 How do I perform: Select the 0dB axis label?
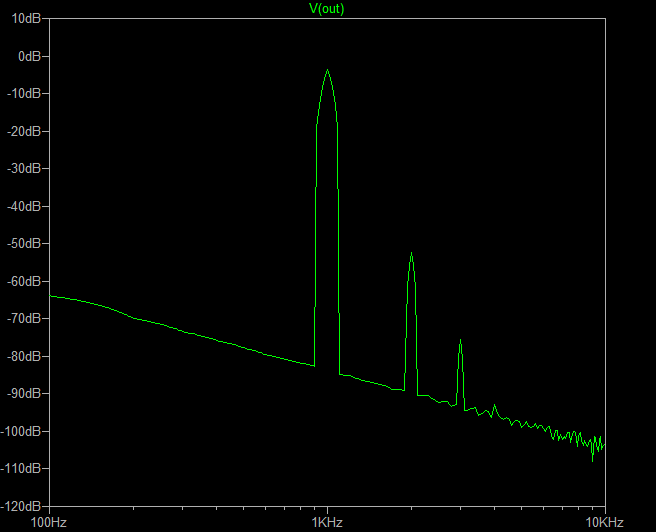tap(30, 56)
